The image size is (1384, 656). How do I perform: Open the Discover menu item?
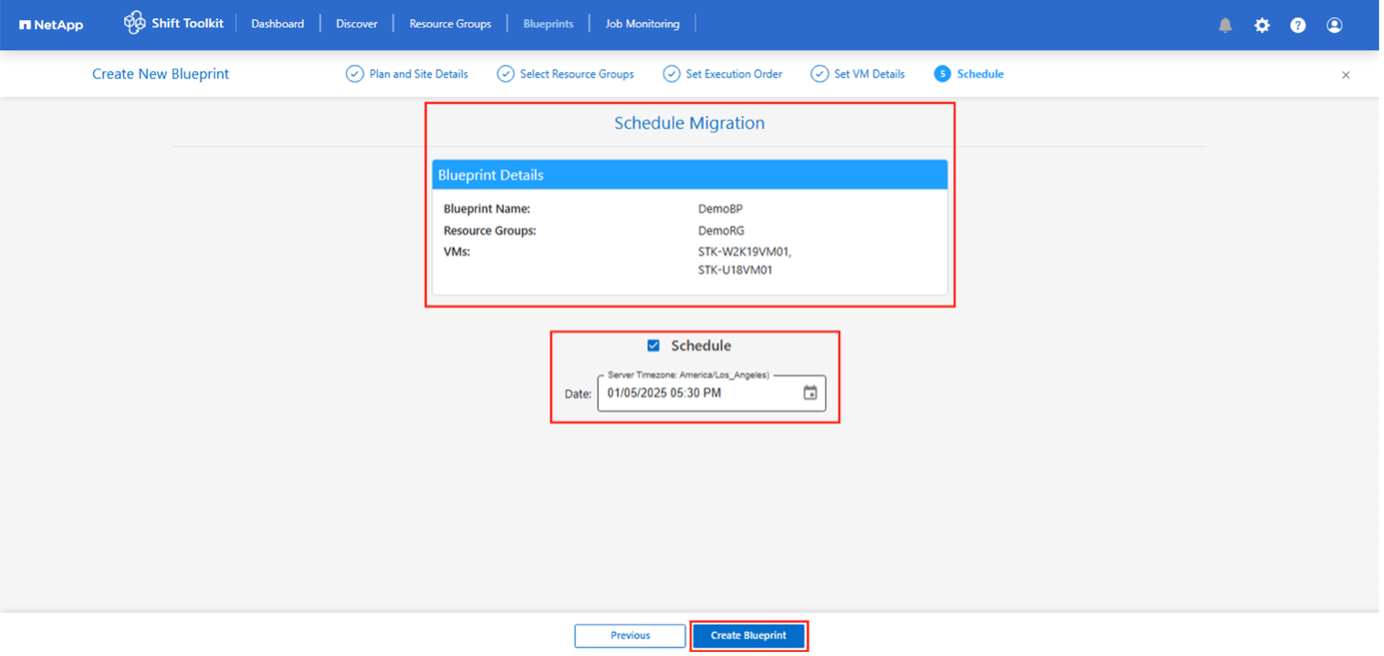coord(357,24)
